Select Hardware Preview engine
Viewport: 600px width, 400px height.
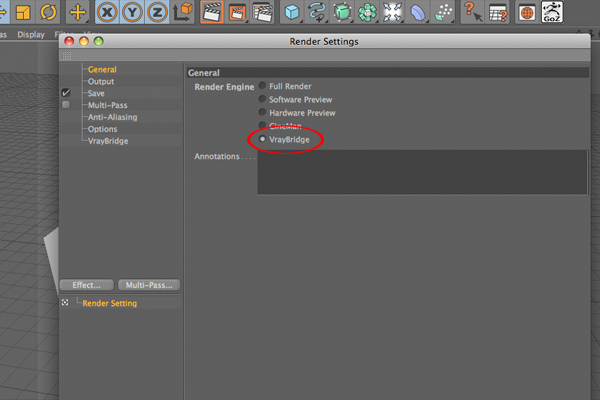262,112
